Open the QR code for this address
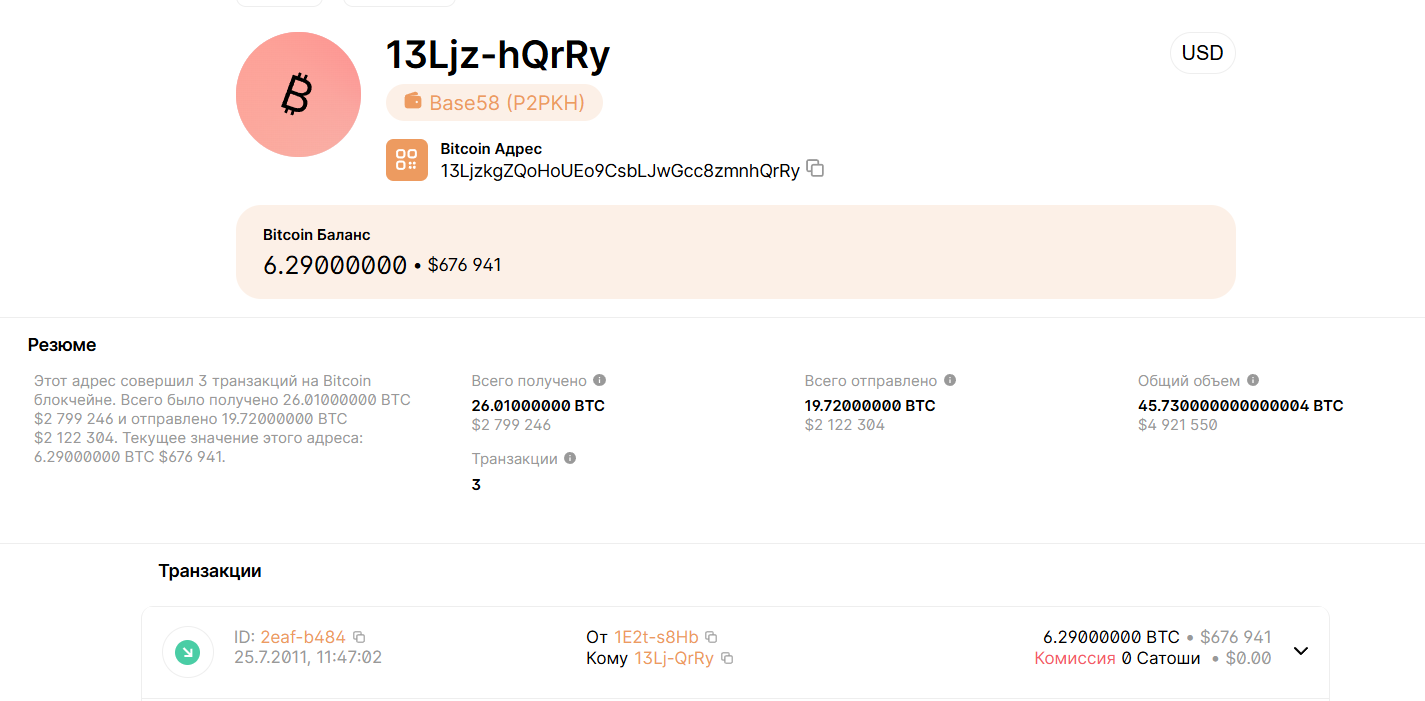The height and width of the screenshot is (701, 1425). [x=406, y=160]
